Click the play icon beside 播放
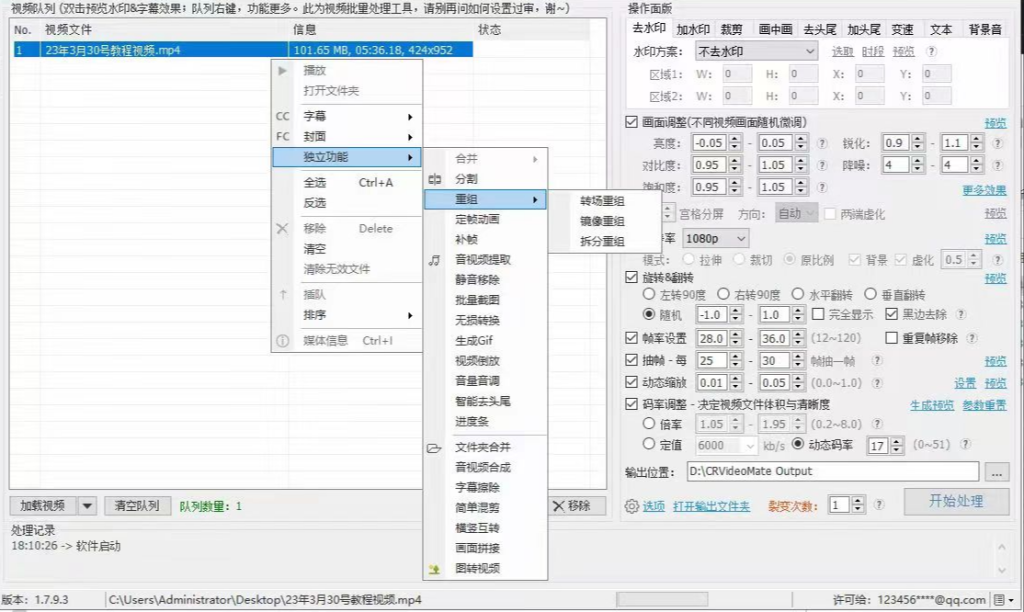The image size is (1024, 612). (282, 71)
